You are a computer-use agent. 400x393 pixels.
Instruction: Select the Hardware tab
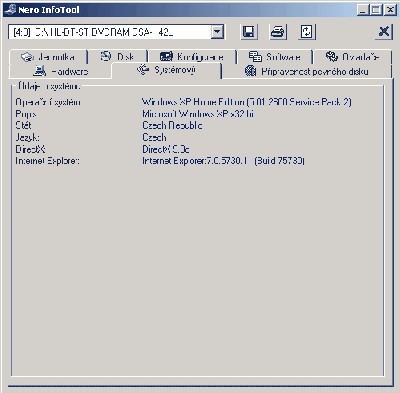[61, 71]
